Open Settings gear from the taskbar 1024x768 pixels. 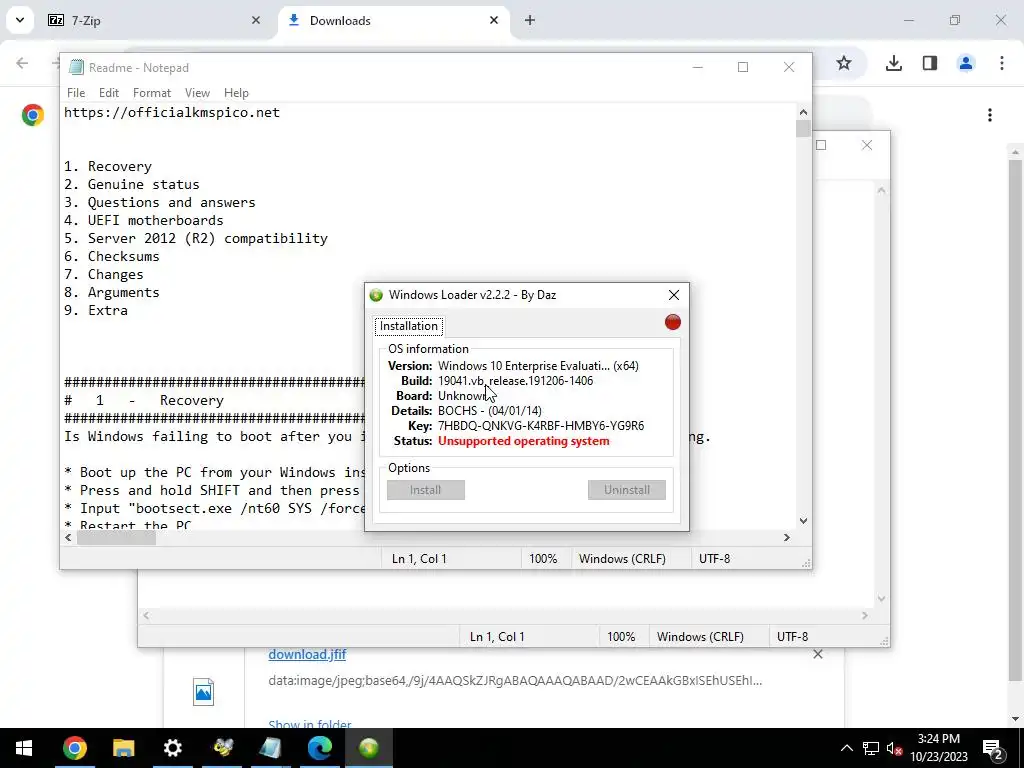pos(172,748)
